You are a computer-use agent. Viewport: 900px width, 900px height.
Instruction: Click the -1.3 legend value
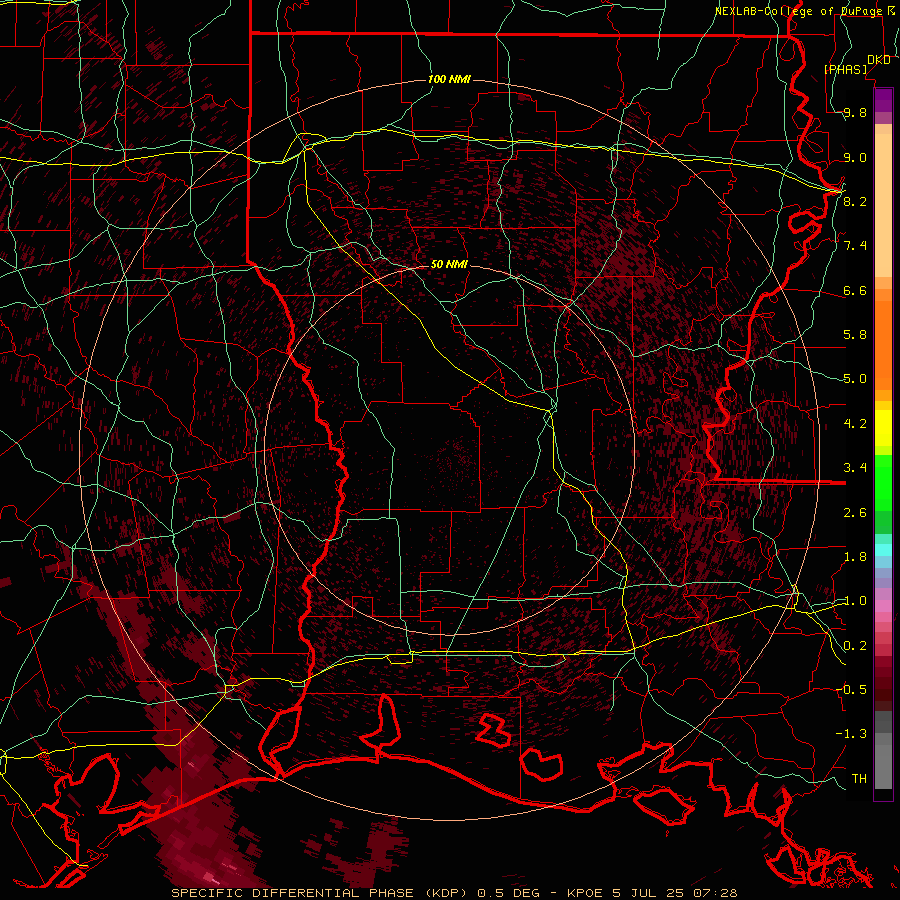[851, 734]
